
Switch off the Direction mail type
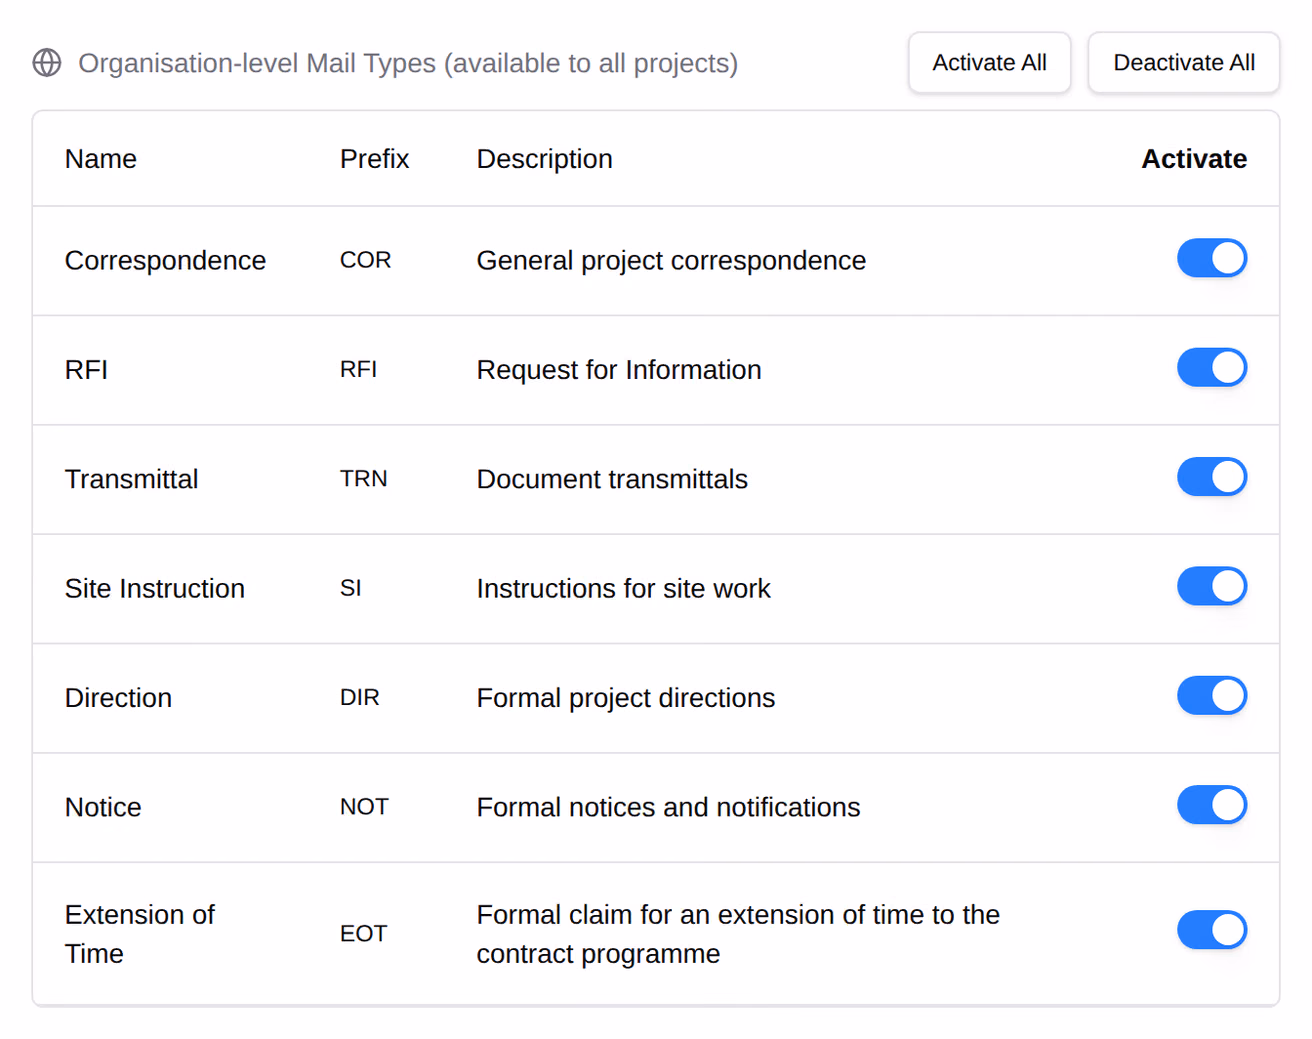coord(1212,696)
